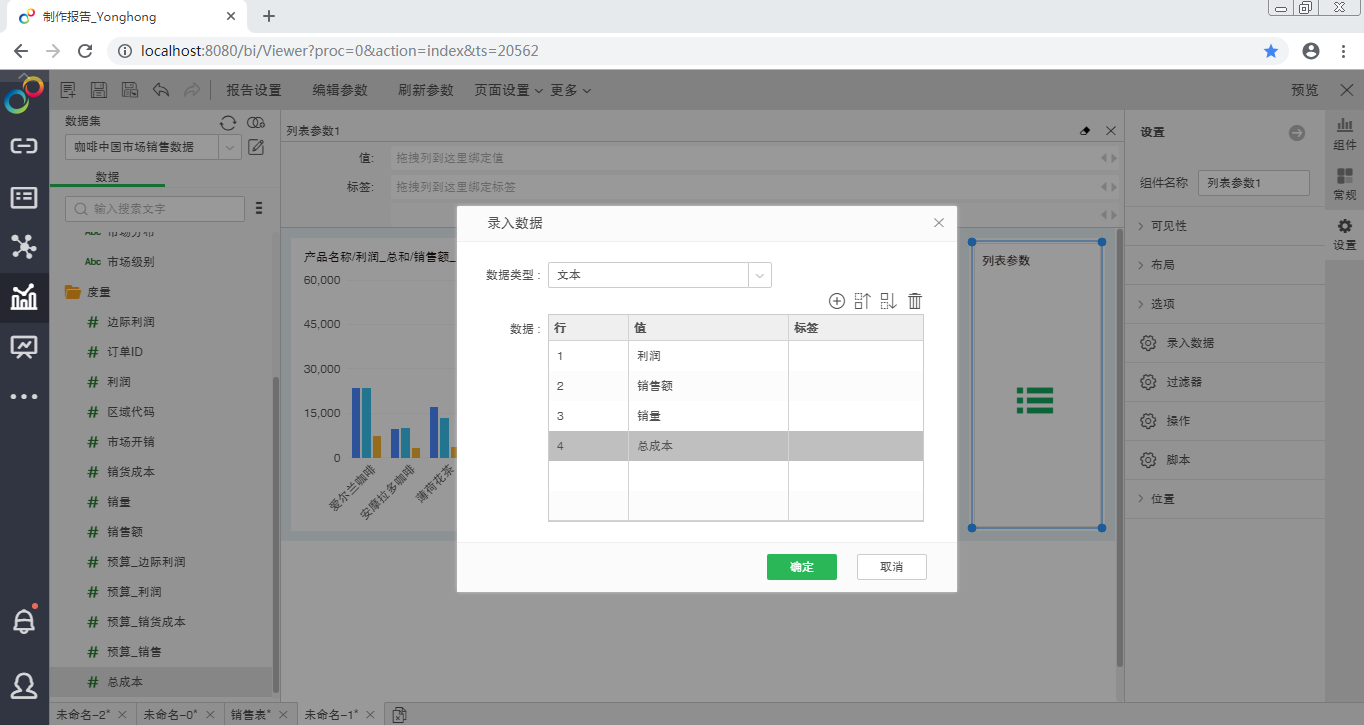The image size is (1364, 725).
Task: Close the 录入数据 dialog
Action: (938, 223)
